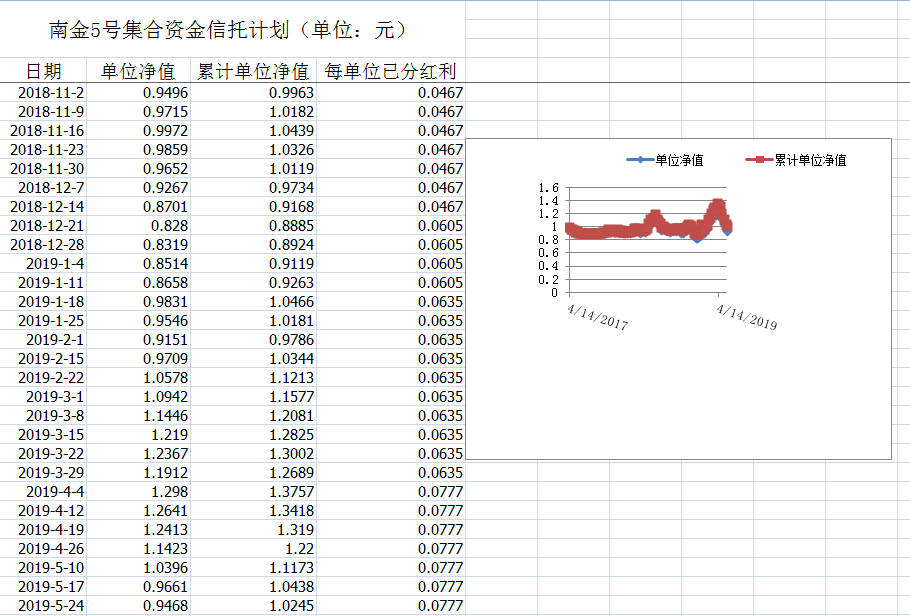
Task: Click net value cell 0.9496
Action: click(x=139, y=93)
